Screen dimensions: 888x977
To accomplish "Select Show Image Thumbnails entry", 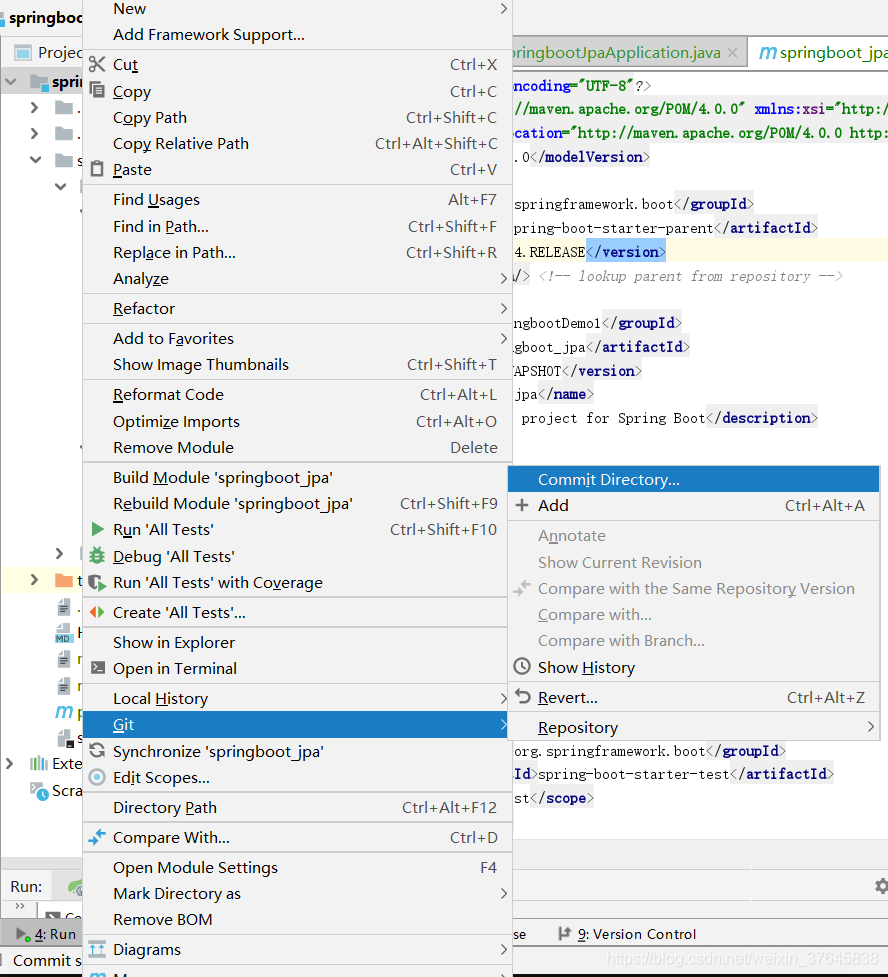I will coord(297,365).
